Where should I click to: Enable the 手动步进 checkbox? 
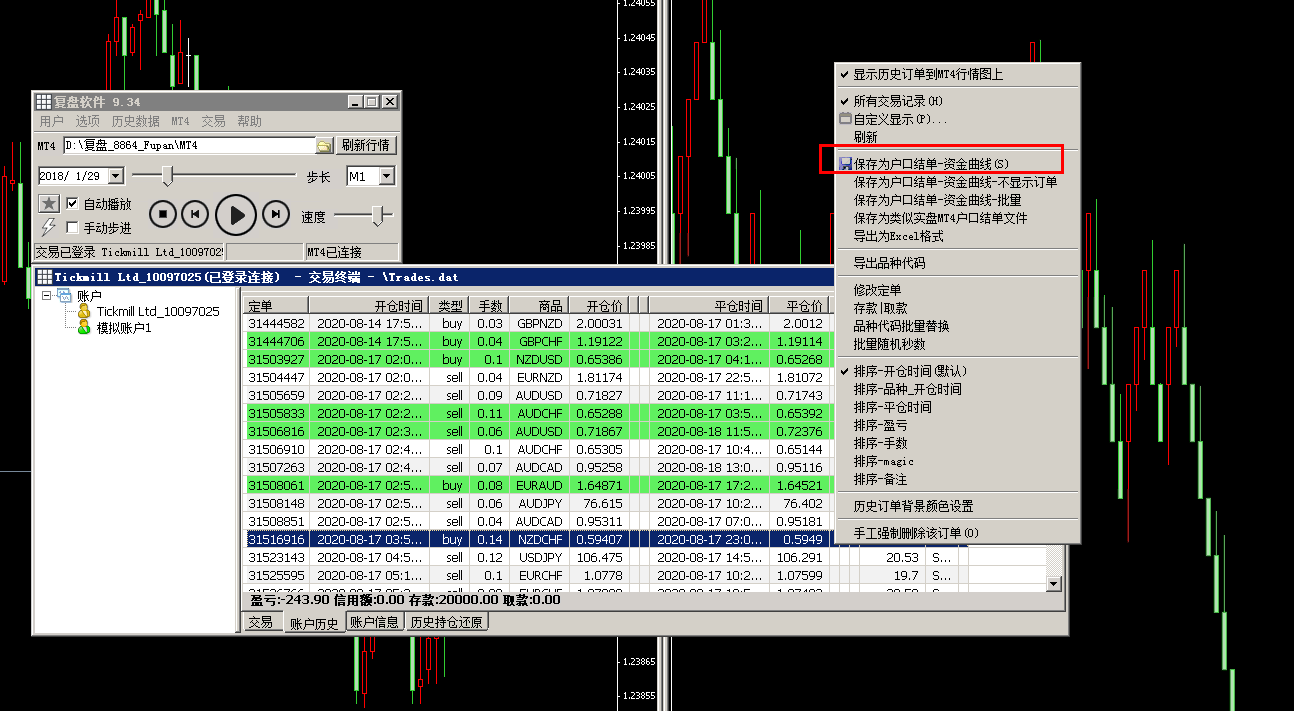pos(72,228)
